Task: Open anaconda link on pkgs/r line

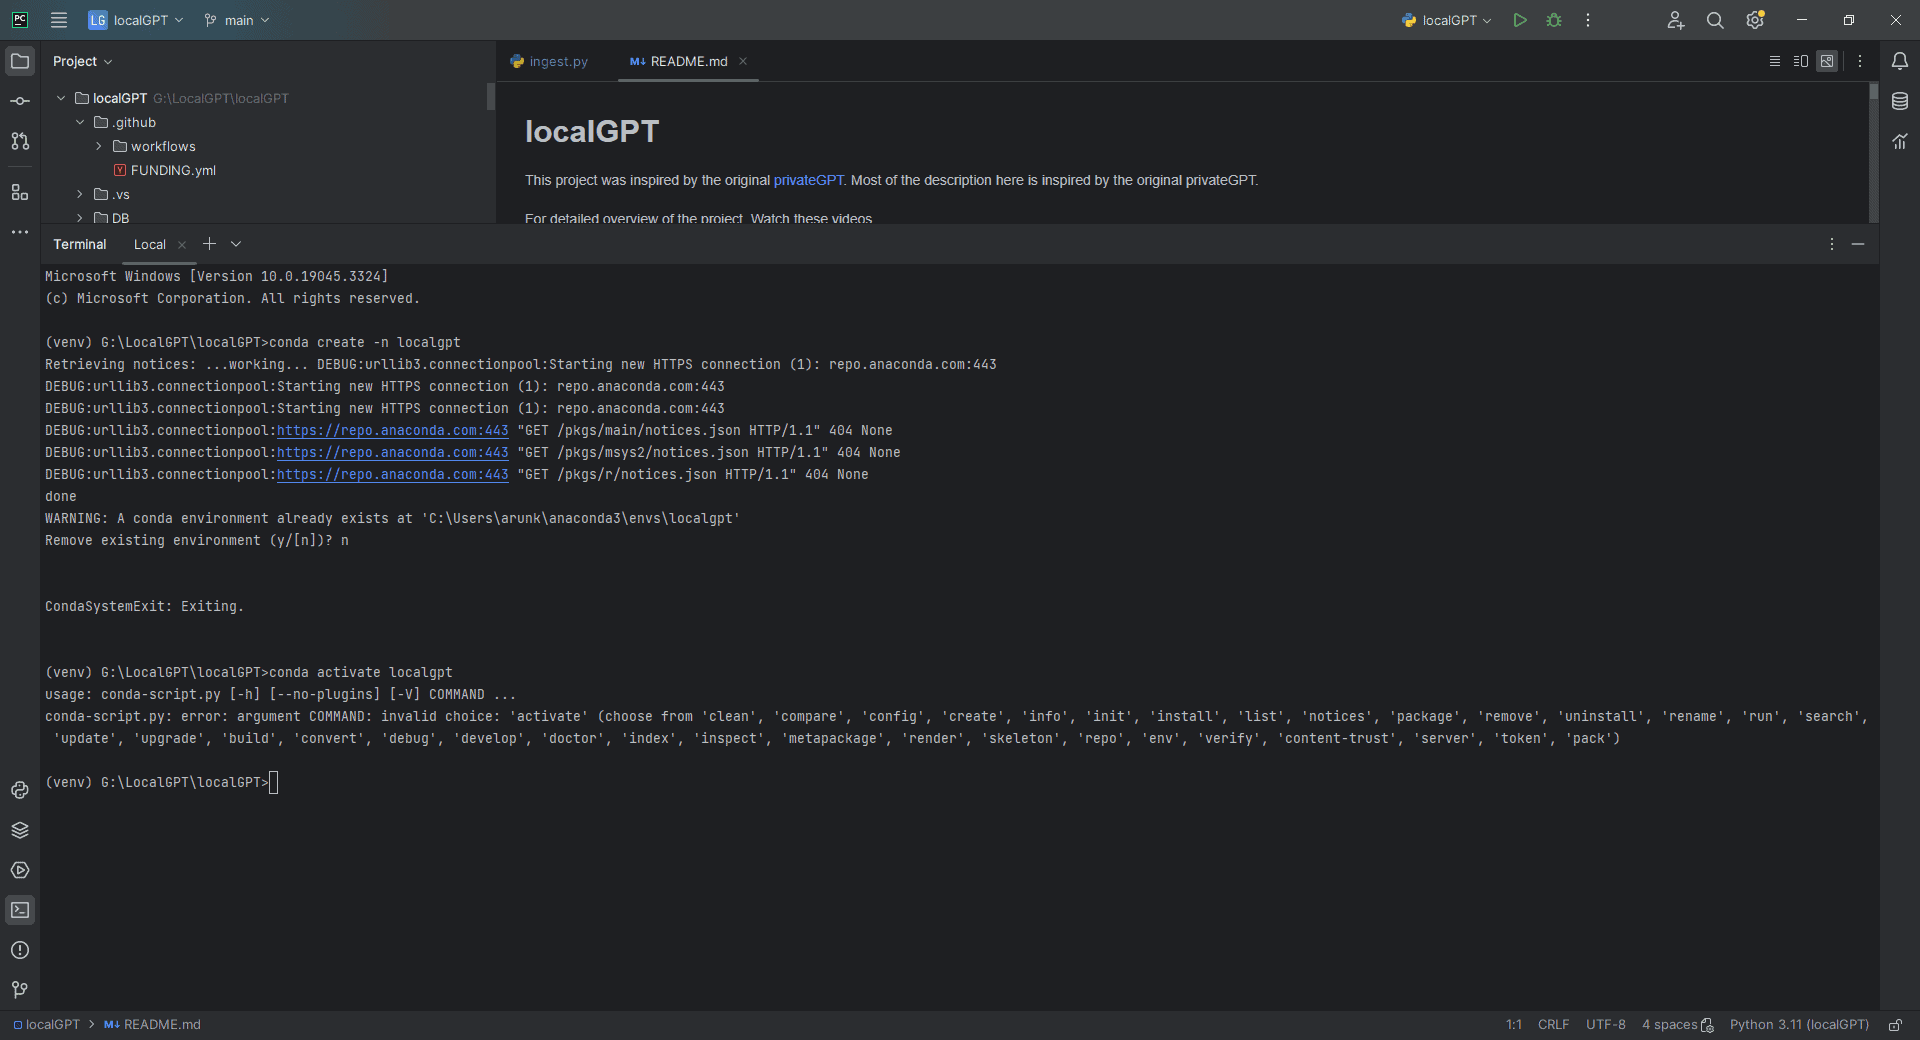Action: tap(393, 474)
